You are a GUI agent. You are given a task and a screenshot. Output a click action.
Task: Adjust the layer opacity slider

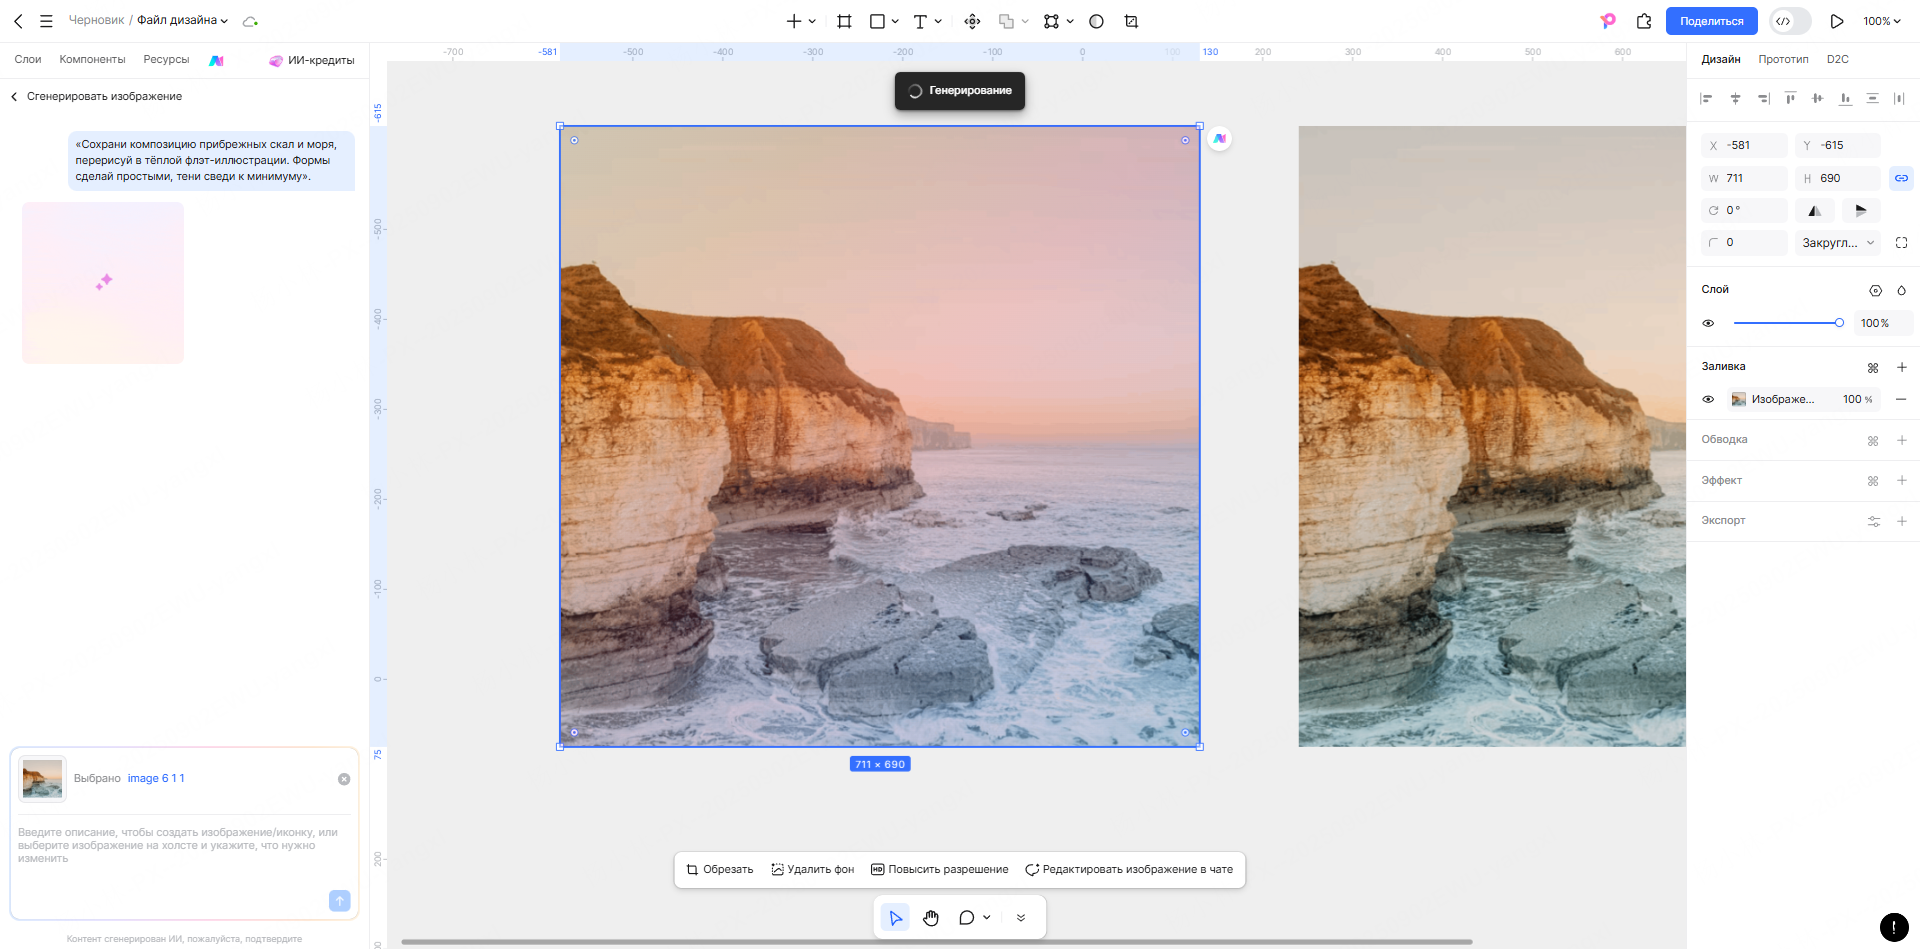point(1788,323)
